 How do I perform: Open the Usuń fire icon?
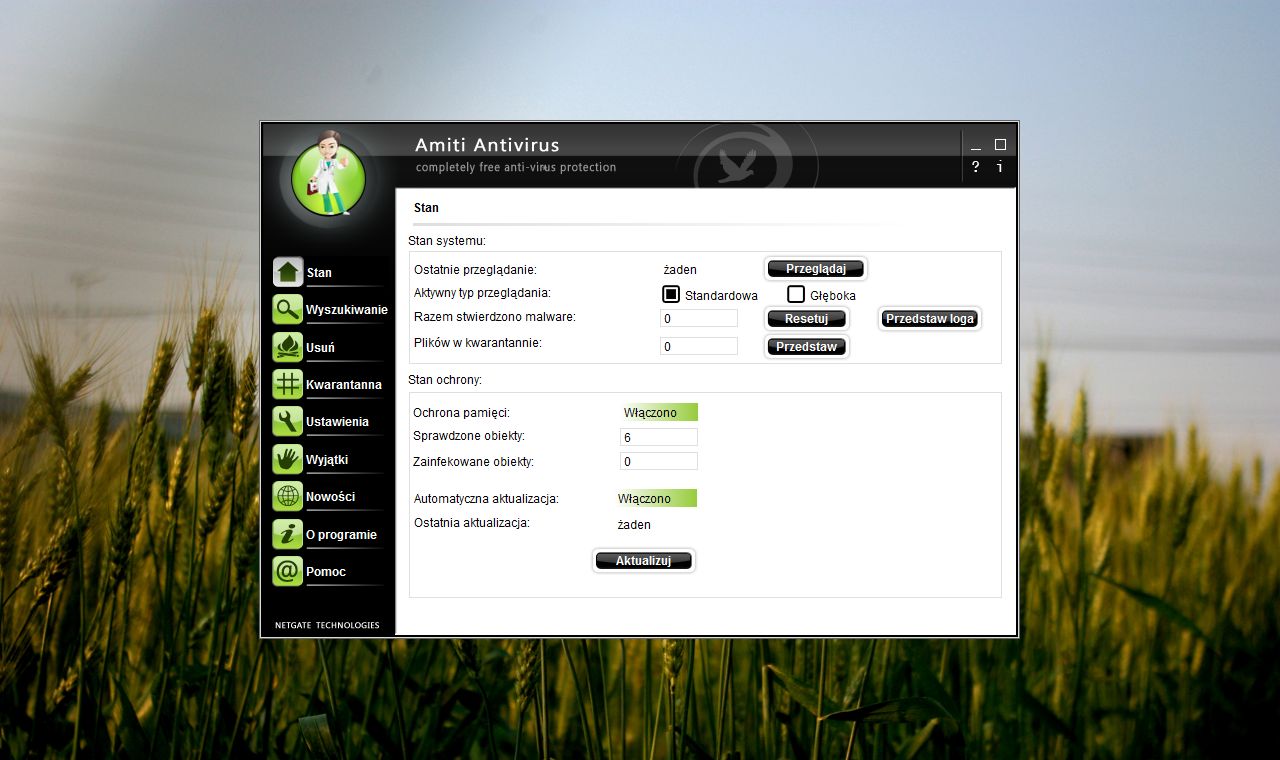(288, 347)
